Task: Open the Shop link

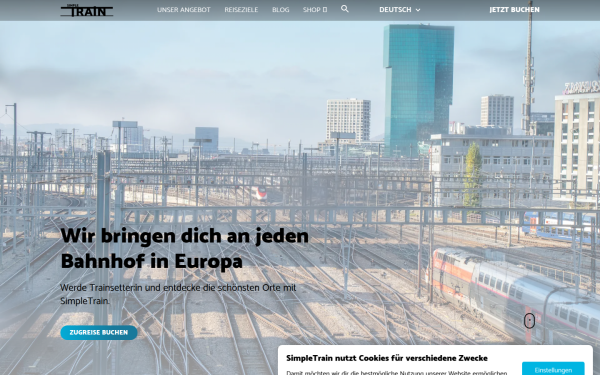Action: 315,10
